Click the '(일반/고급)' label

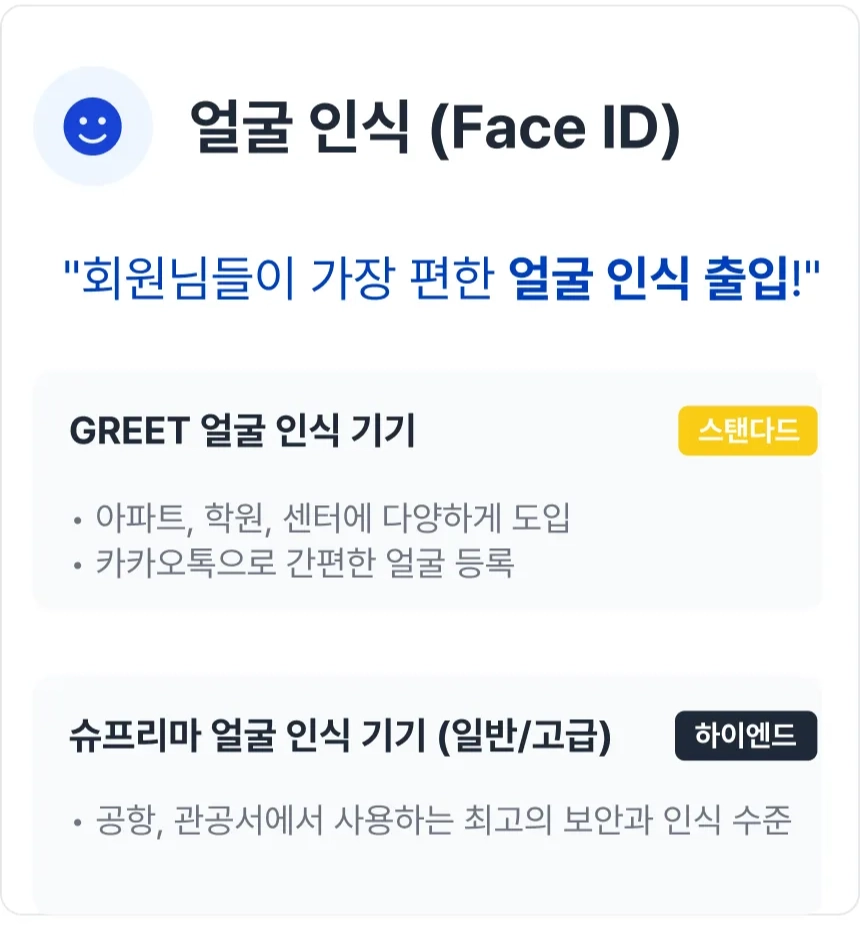point(525,737)
